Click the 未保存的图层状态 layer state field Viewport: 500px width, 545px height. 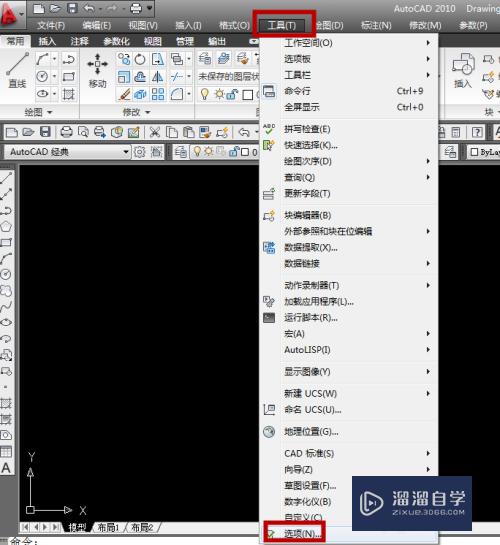coord(228,76)
